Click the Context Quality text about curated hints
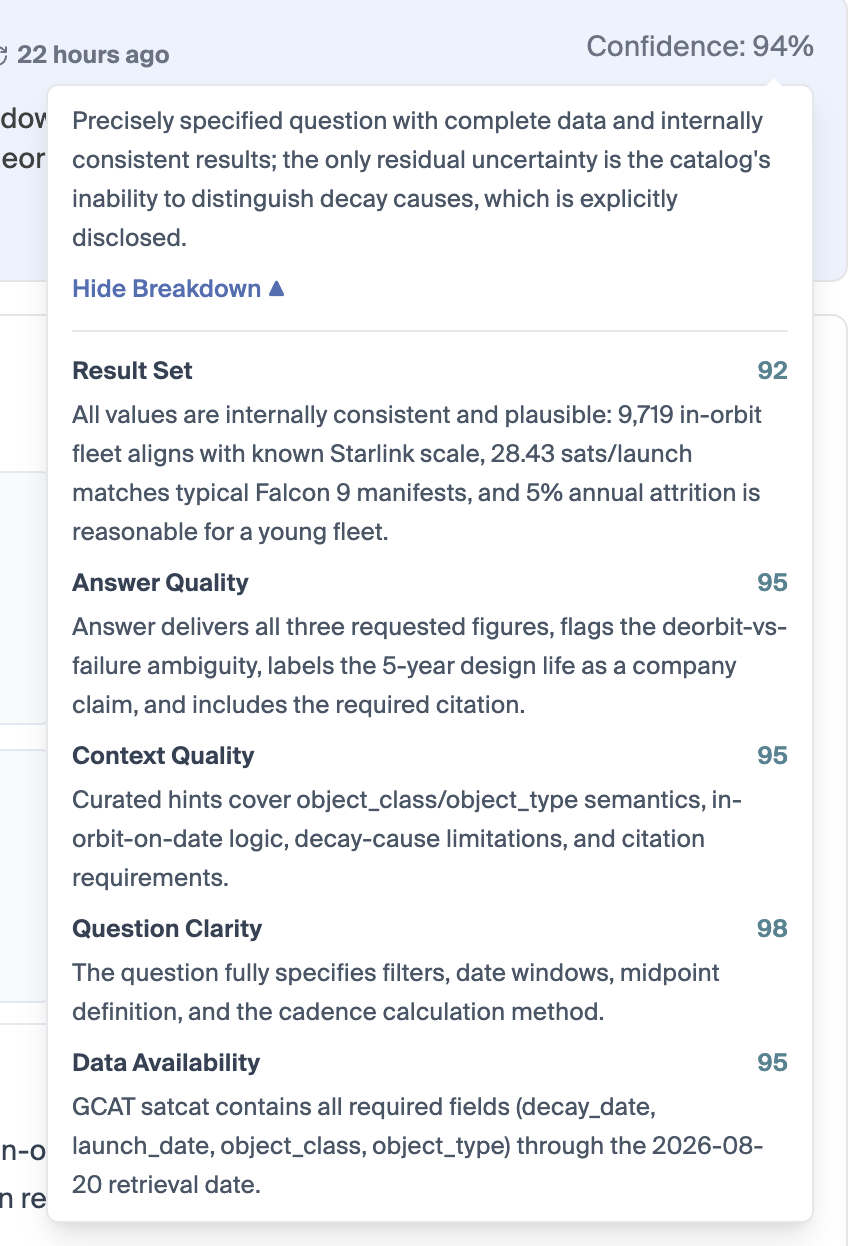 click(408, 840)
